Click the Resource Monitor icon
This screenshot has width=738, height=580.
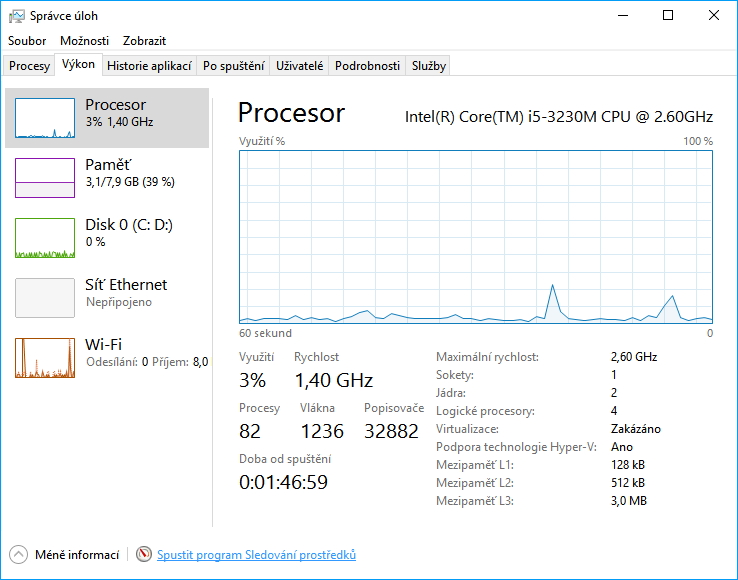(x=144, y=555)
